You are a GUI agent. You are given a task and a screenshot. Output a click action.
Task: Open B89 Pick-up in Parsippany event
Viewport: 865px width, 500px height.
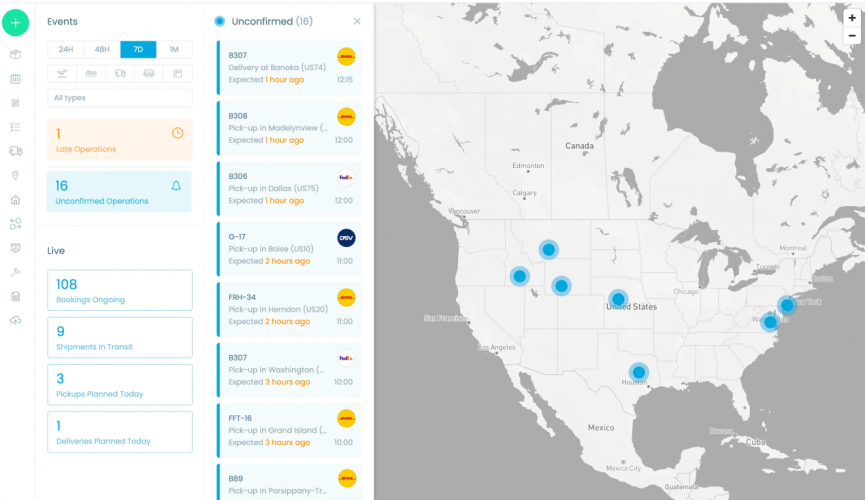click(290, 482)
